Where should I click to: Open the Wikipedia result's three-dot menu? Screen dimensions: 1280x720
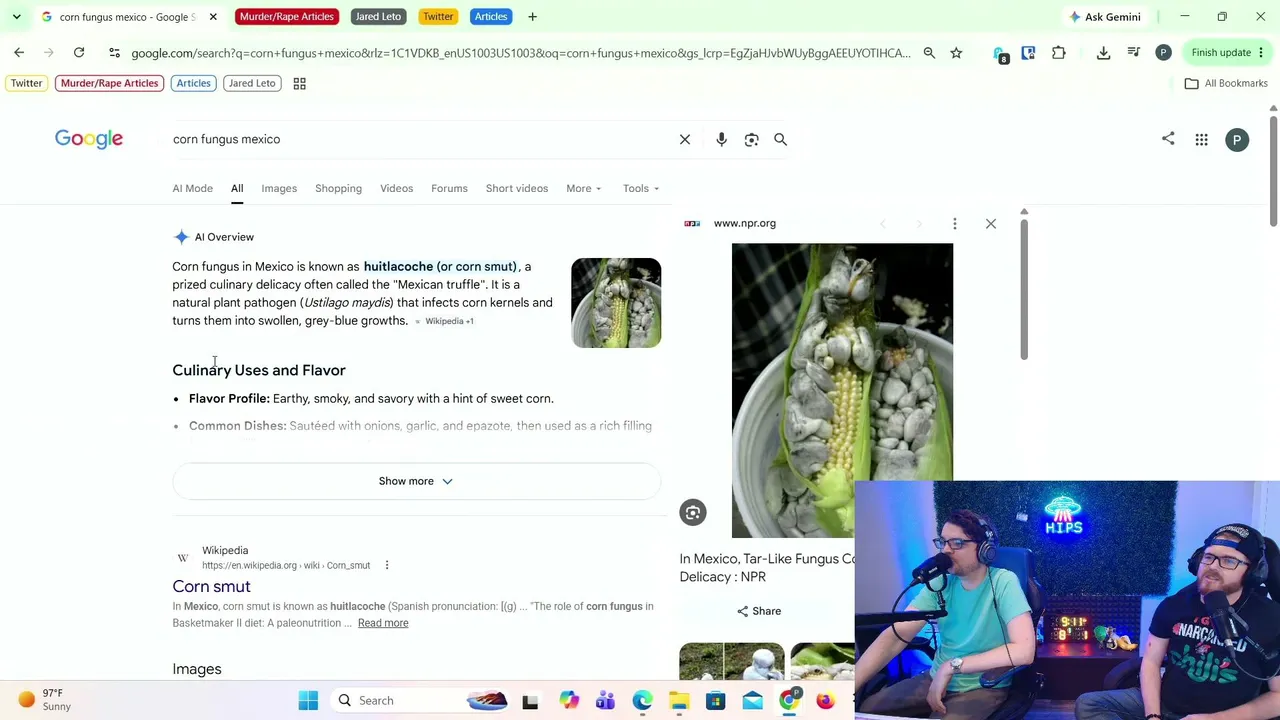click(387, 565)
